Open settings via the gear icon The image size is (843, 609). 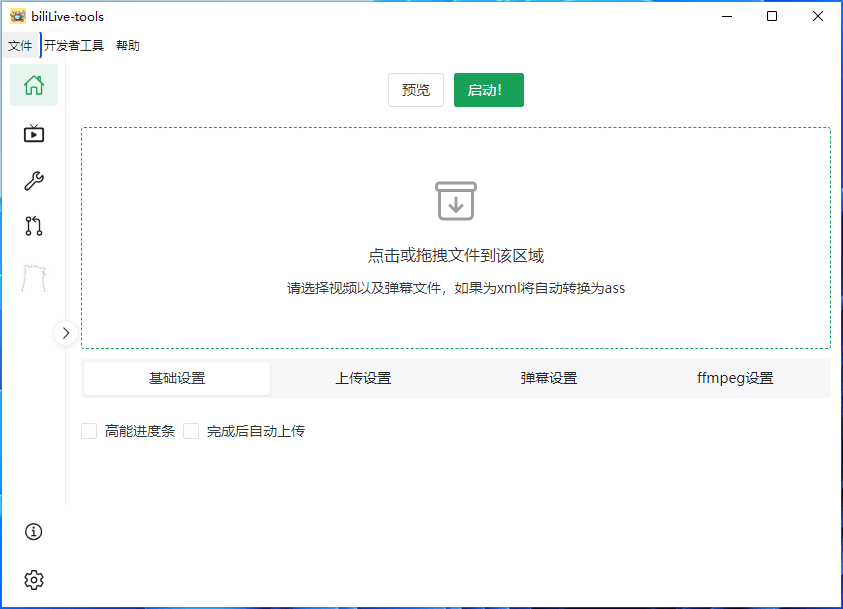pos(33,580)
